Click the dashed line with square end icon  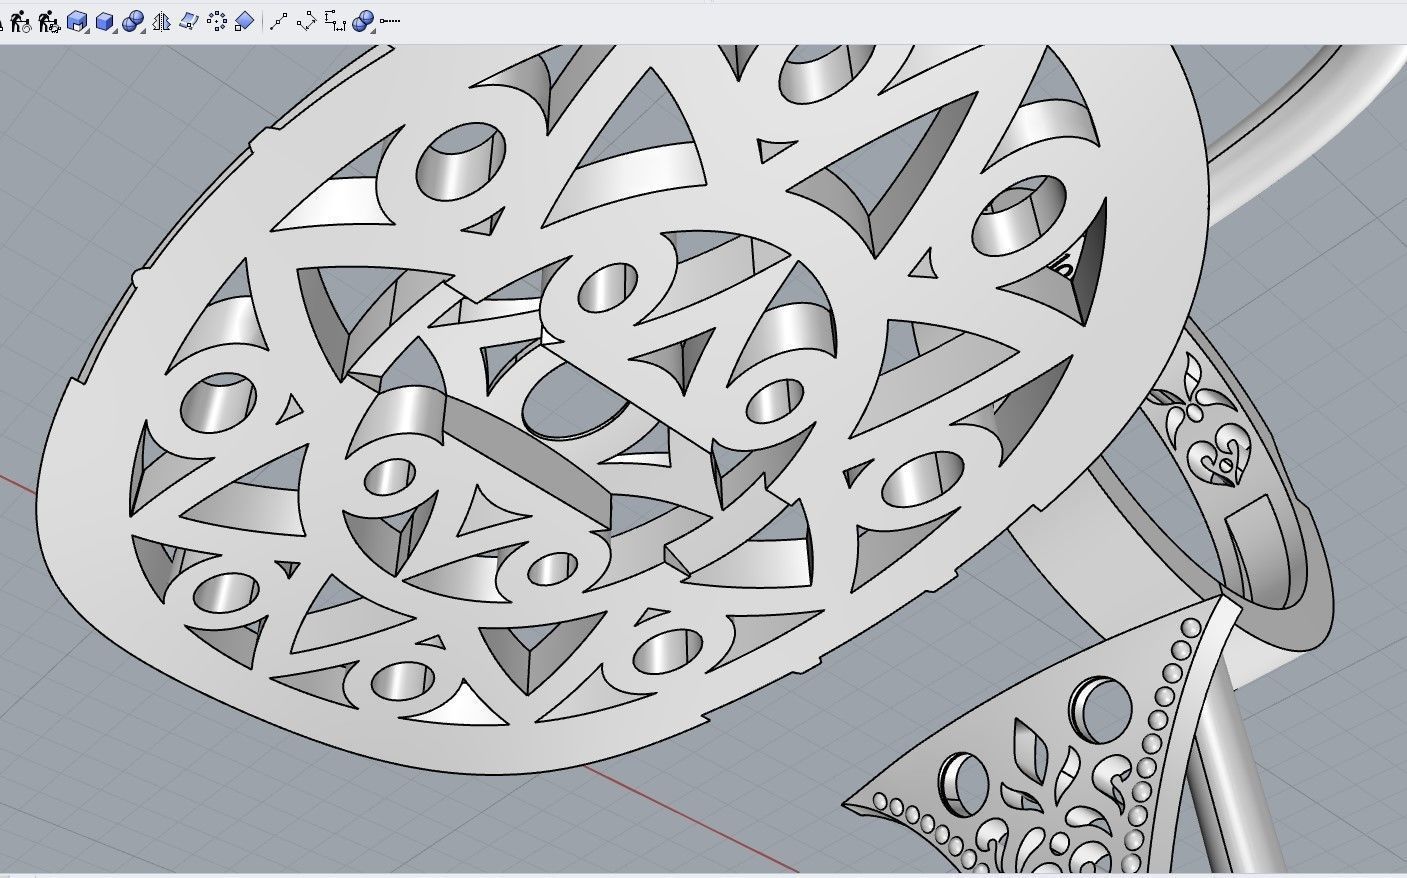click(x=390, y=20)
